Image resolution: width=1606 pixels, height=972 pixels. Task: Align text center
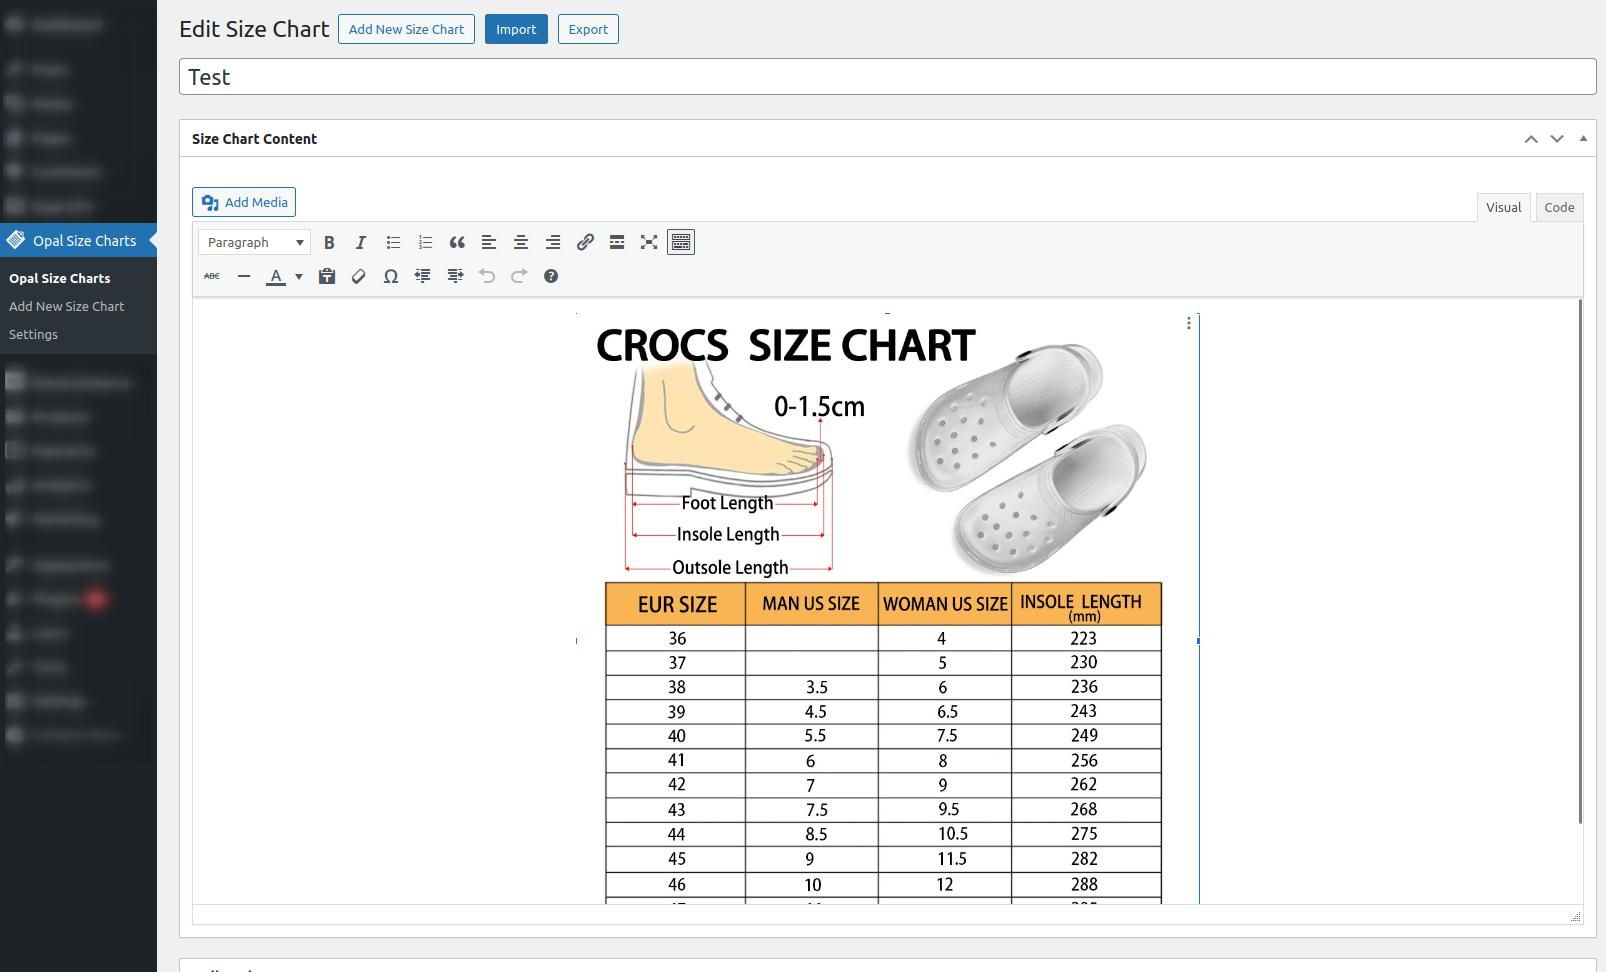(x=521, y=242)
